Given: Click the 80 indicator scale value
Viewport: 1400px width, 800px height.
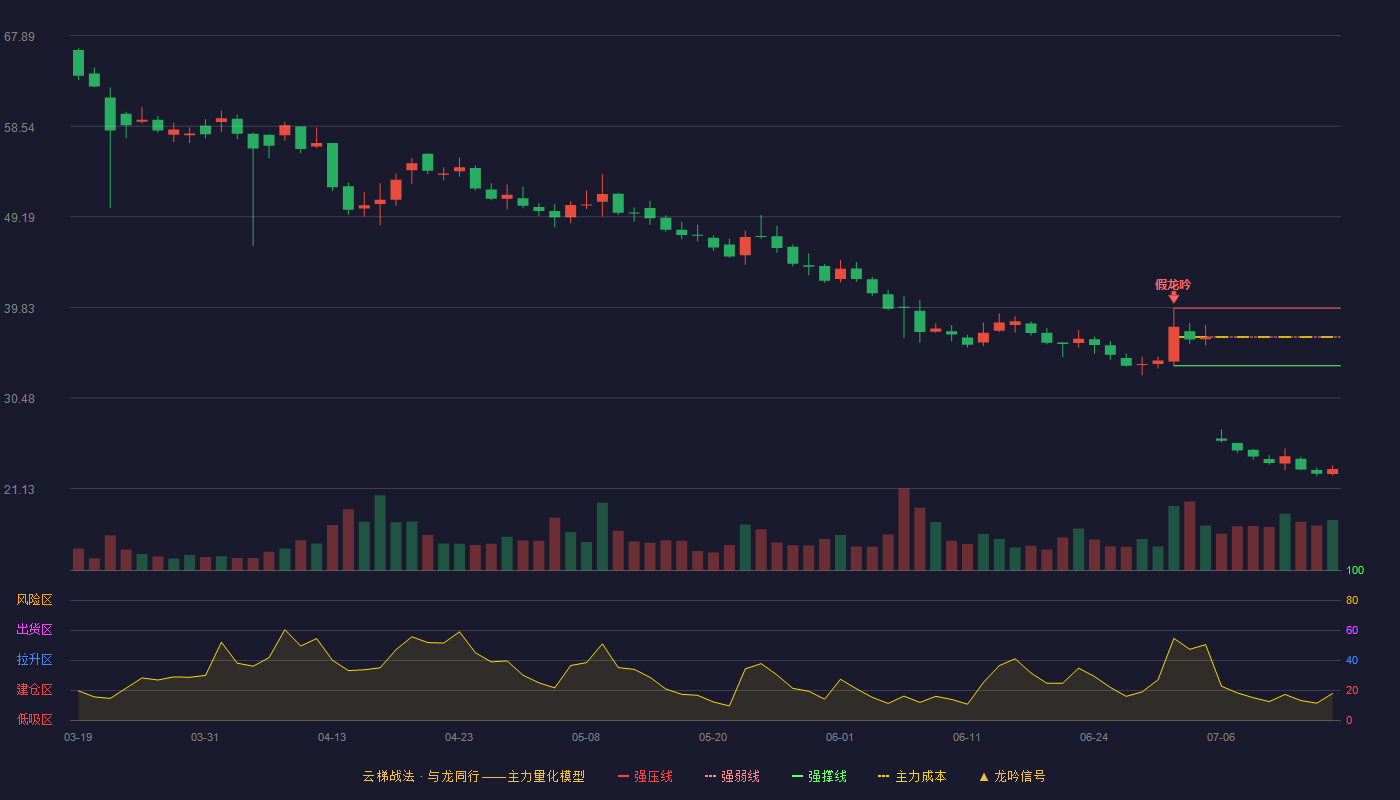Looking at the screenshot, I should click(x=1352, y=601).
